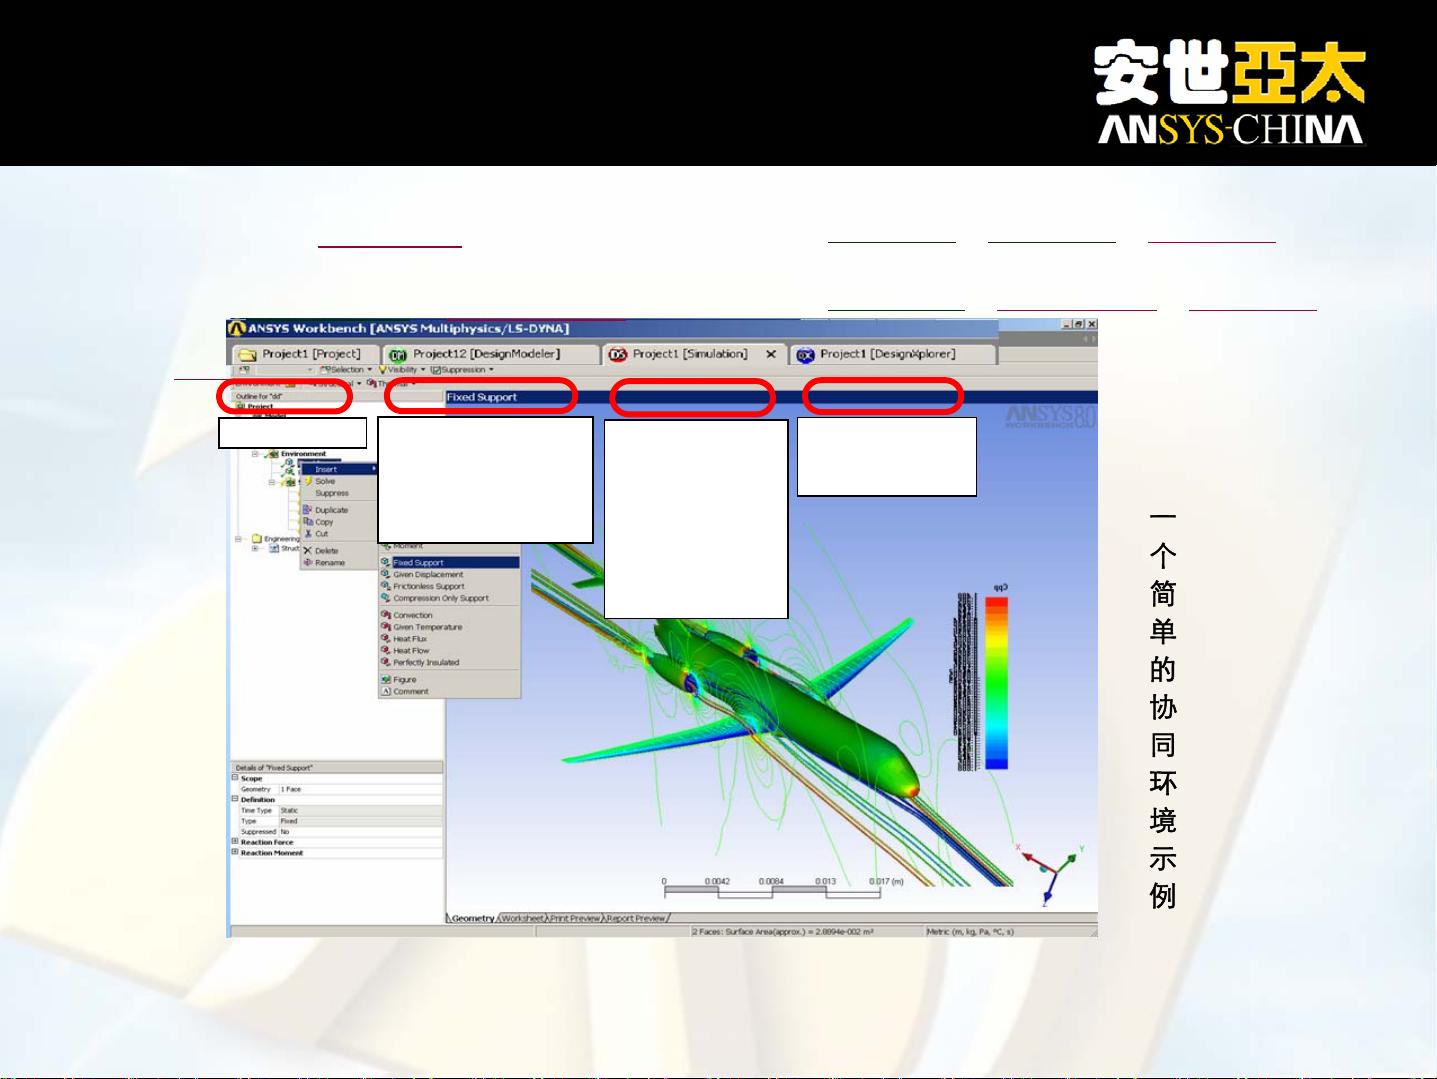
Task: Select Figure in Insert submenu
Action: point(449,679)
